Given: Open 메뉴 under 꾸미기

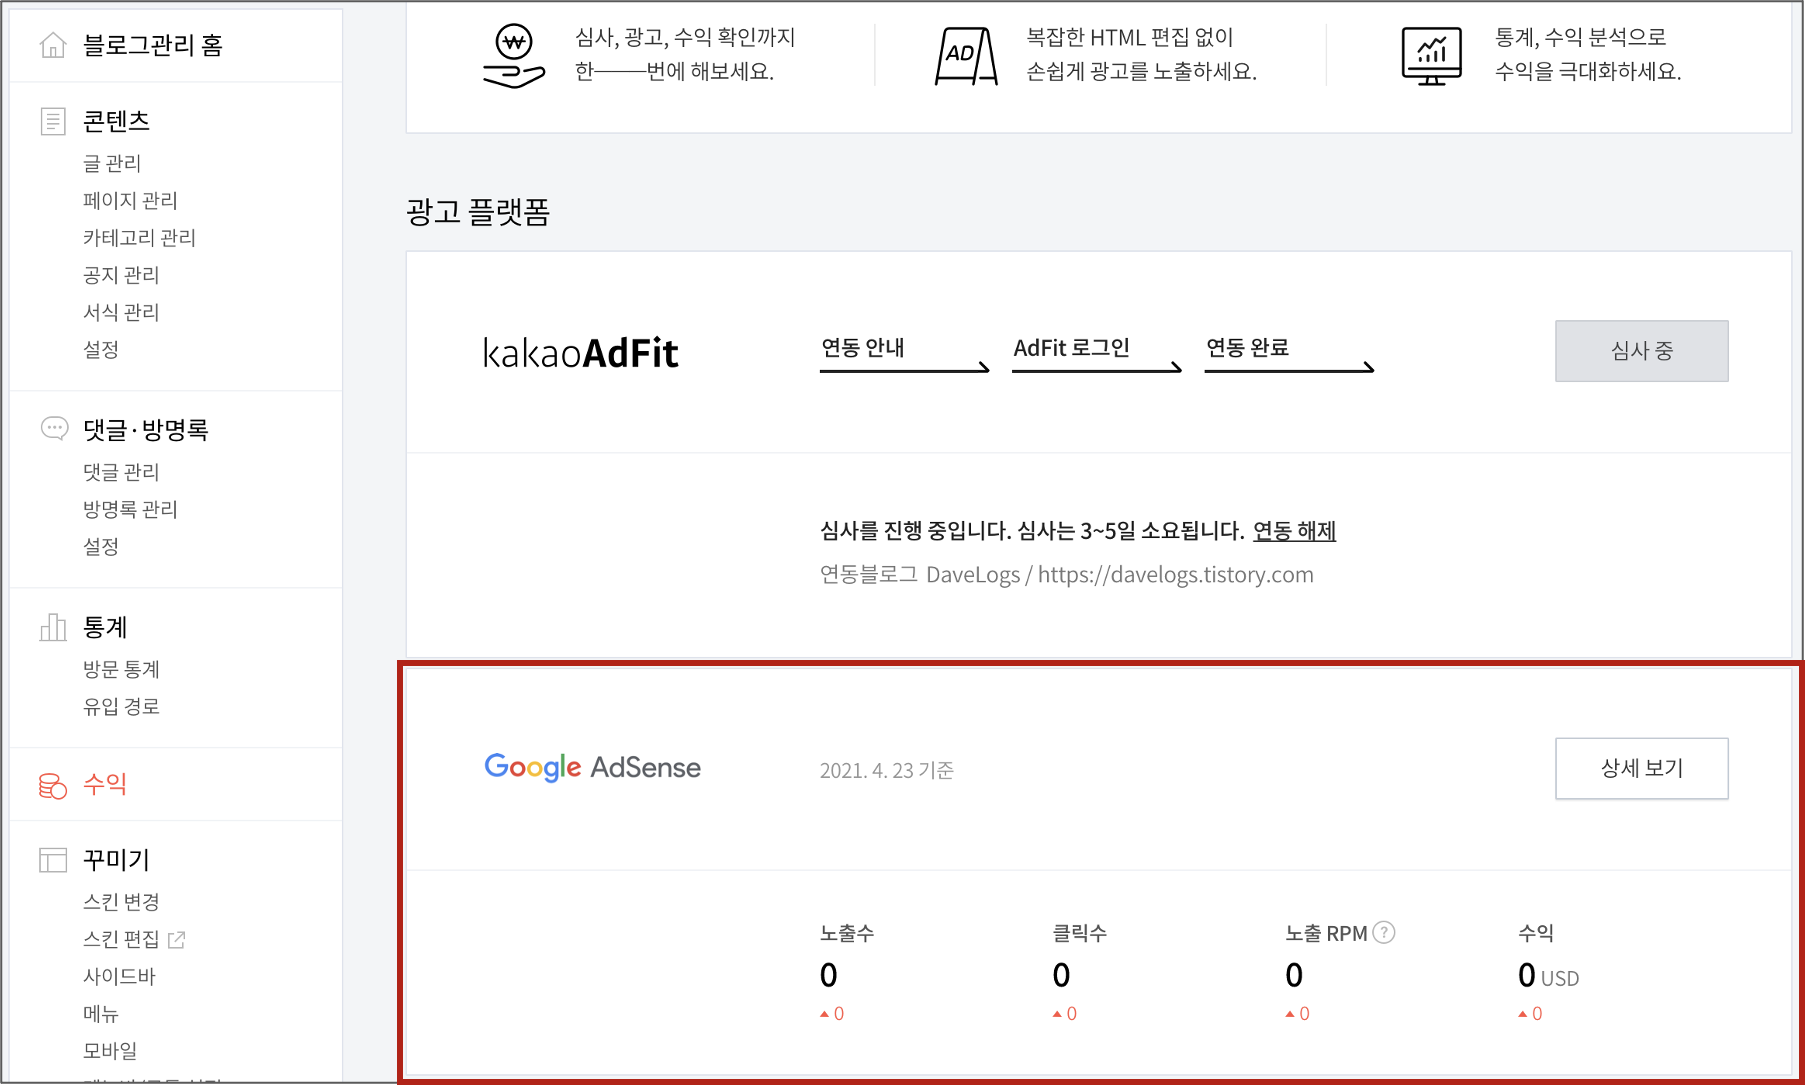Looking at the screenshot, I should [x=101, y=1013].
